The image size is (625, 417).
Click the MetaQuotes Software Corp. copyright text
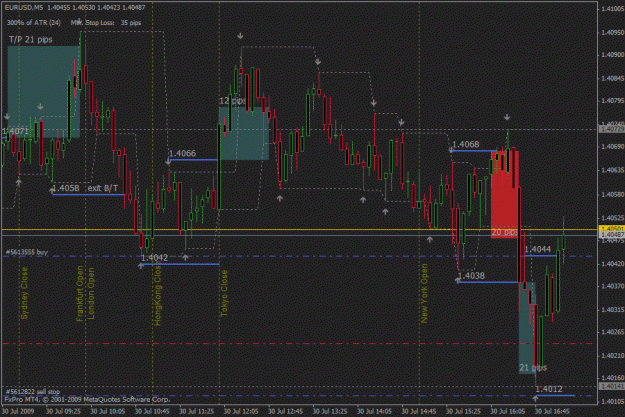(x=87, y=399)
